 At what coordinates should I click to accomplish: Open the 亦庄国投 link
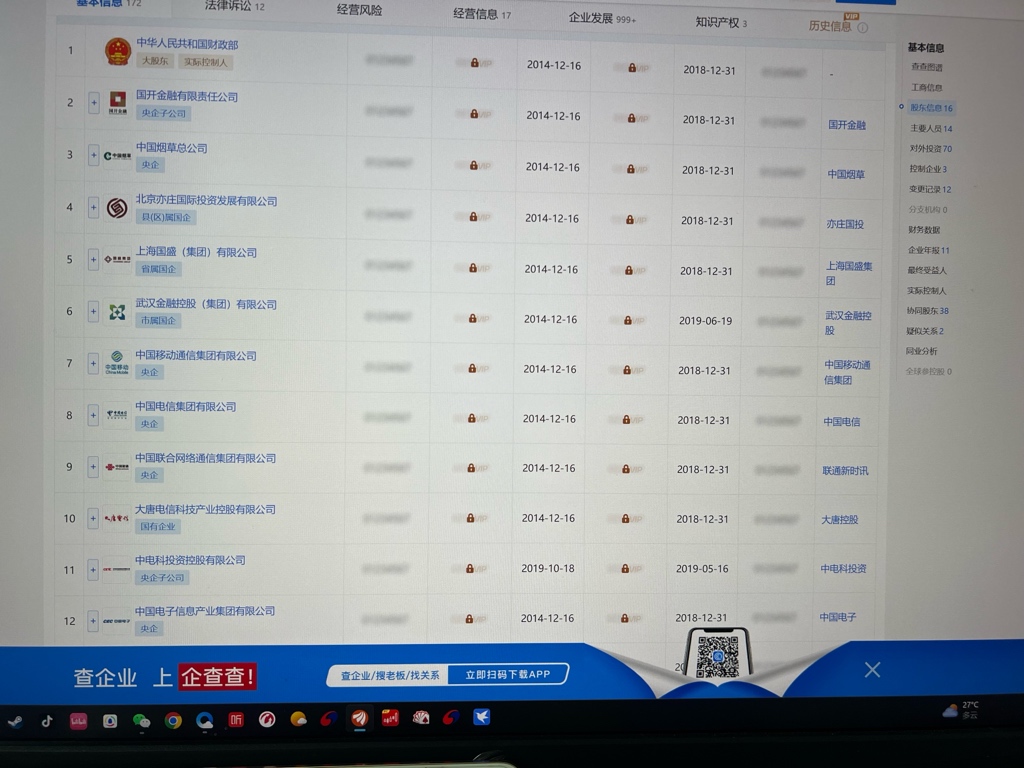845,224
